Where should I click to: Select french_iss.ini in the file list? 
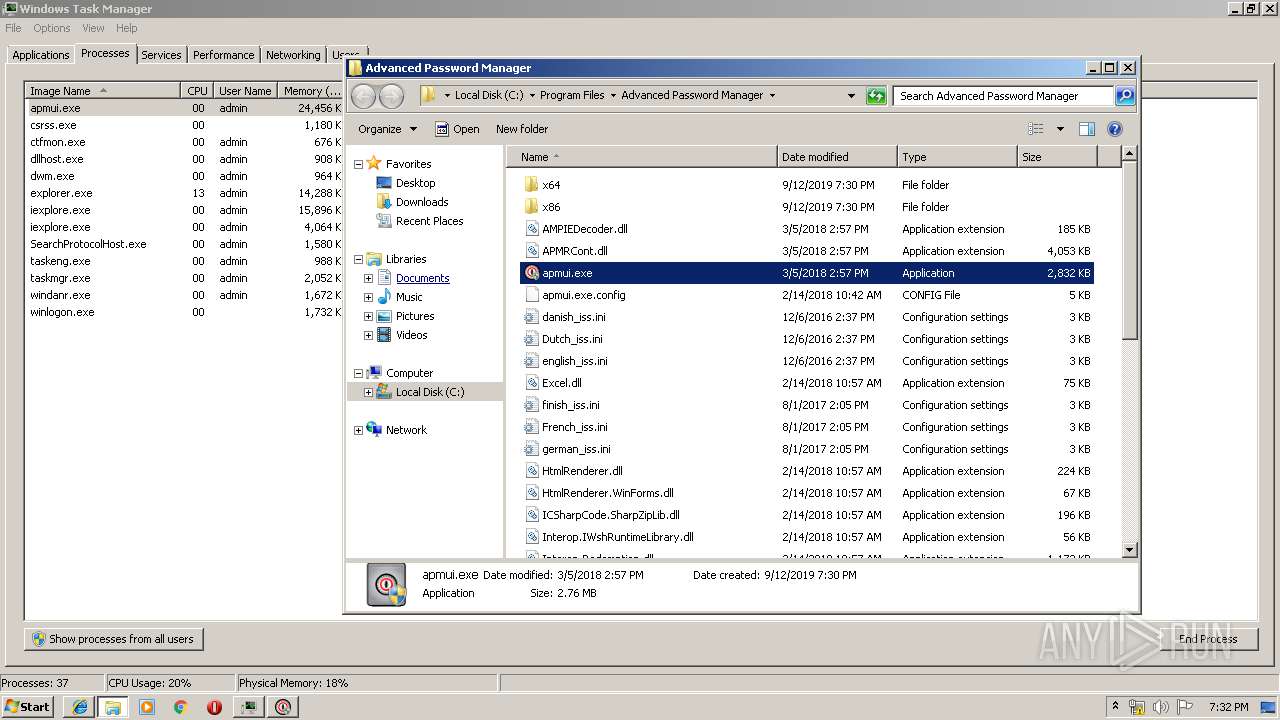coord(807,427)
